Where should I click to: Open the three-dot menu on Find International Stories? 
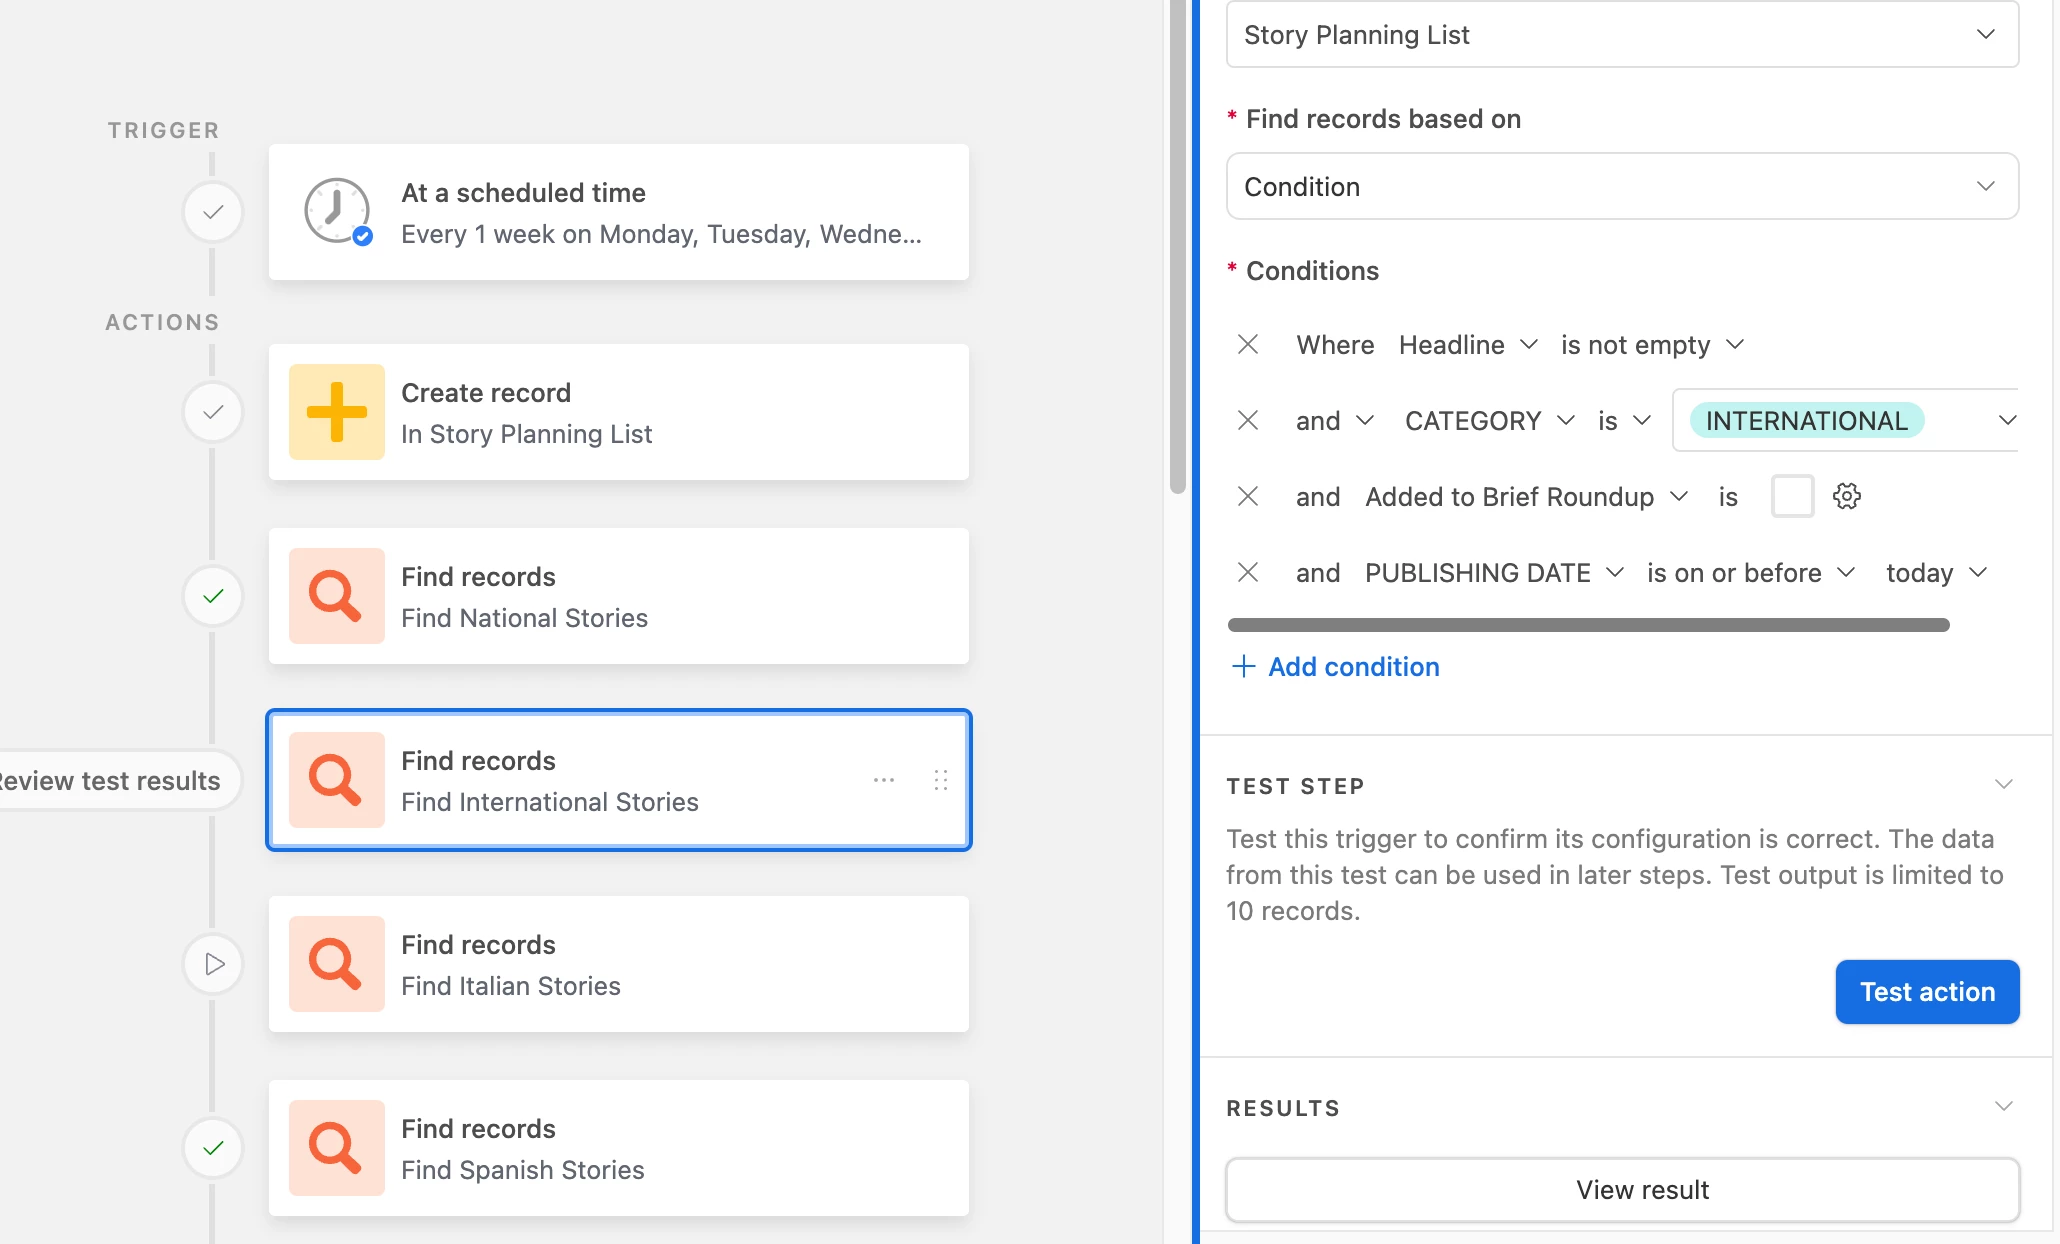pyautogui.click(x=884, y=780)
